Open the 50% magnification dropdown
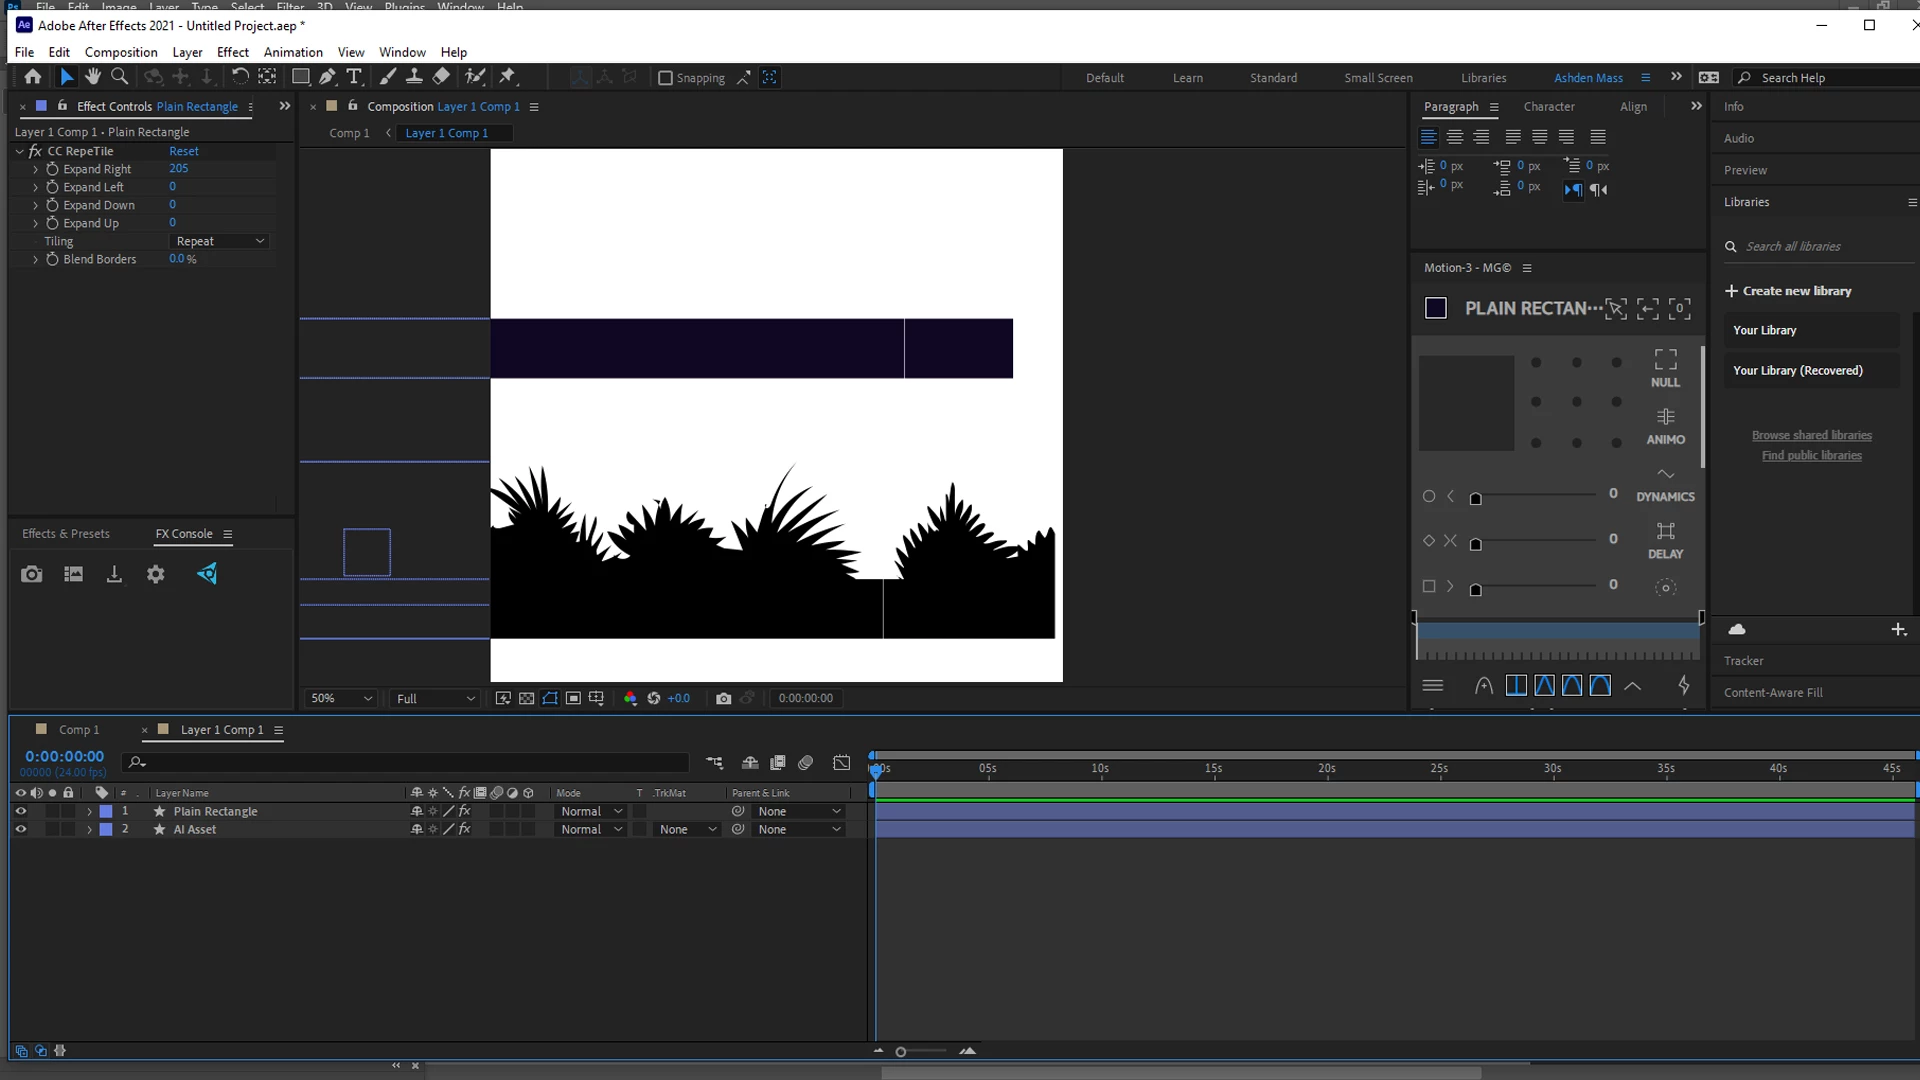This screenshot has width=1920, height=1080. pos(341,698)
